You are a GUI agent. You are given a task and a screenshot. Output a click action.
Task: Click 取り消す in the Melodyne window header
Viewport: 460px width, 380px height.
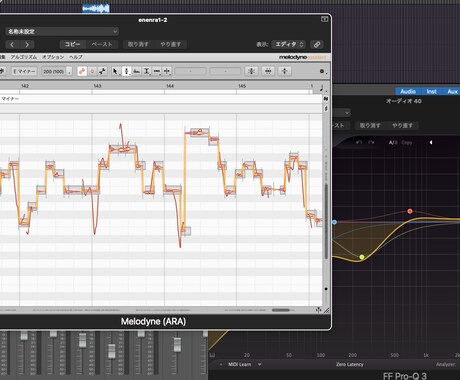pyautogui.click(x=138, y=44)
